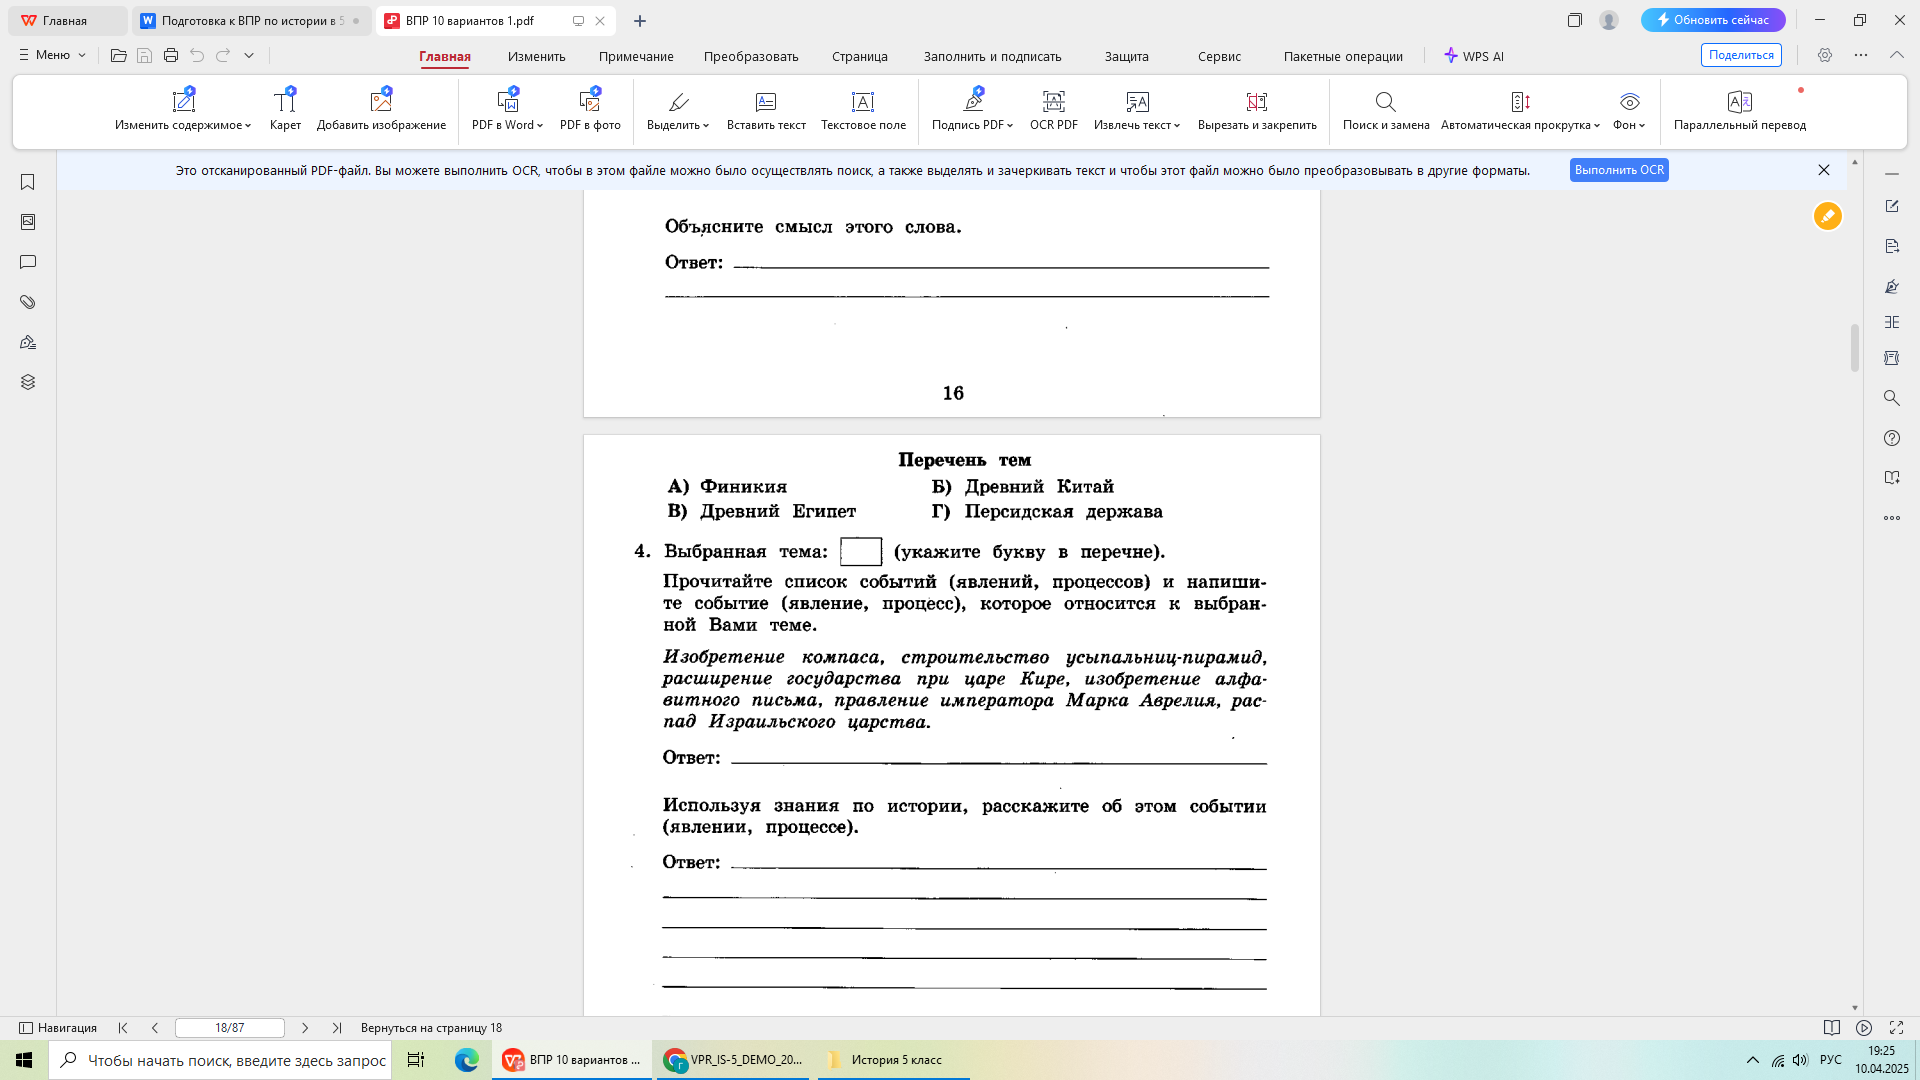Open Windows Start menu

coord(24,1060)
